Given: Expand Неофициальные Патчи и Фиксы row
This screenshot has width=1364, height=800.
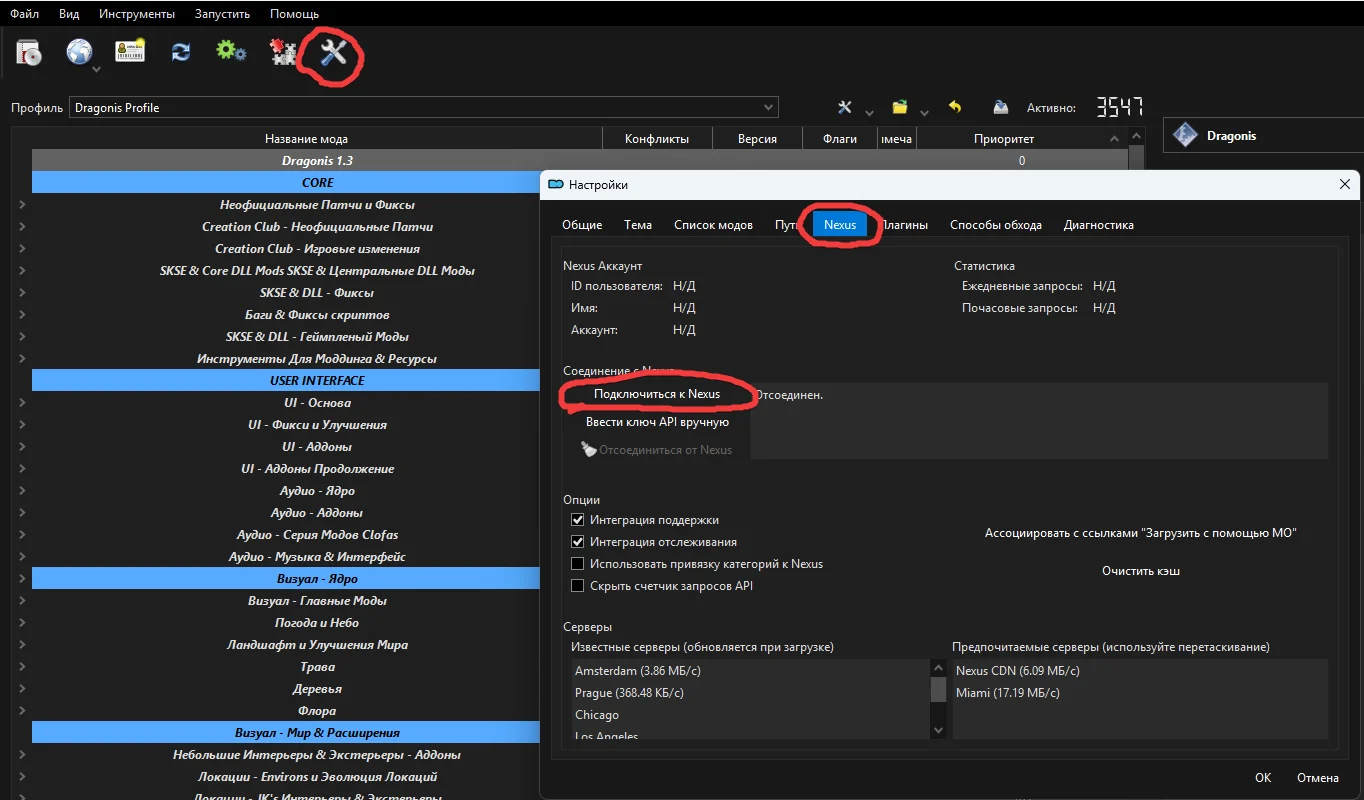Looking at the screenshot, I should [x=22, y=205].
